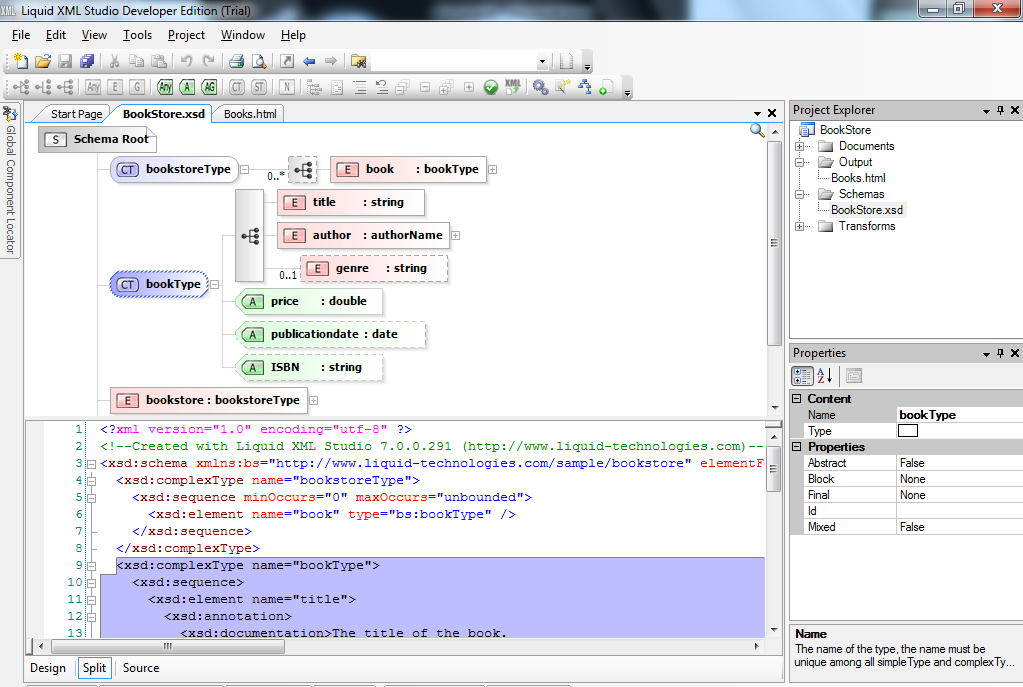This screenshot has width=1023, height=687.
Task: Click the gears settings toolbar icon
Action: coord(540,87)
